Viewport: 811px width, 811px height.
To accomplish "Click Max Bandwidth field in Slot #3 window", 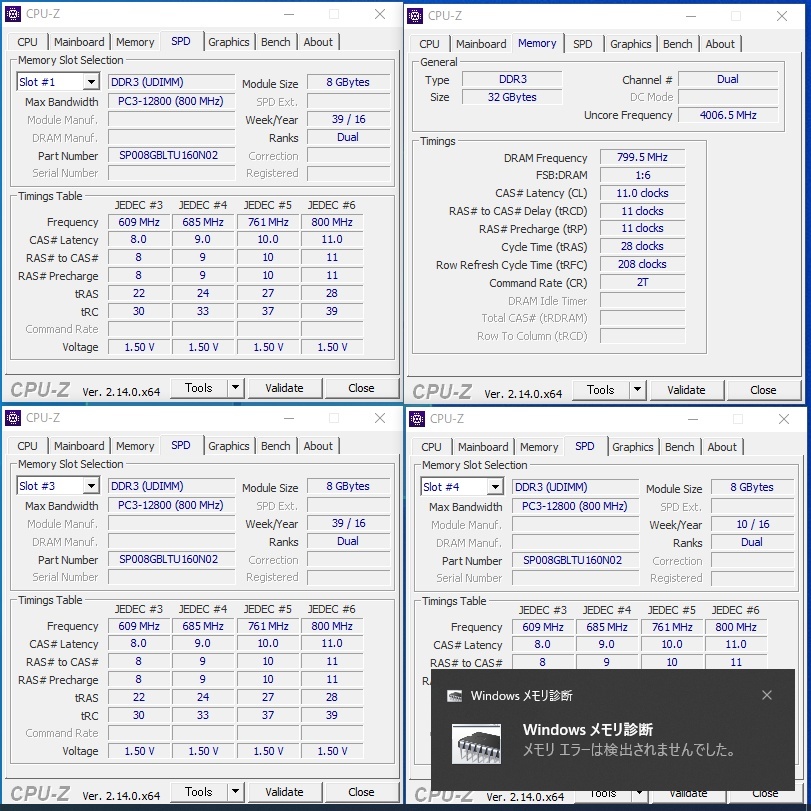I will tap(171, 505).
